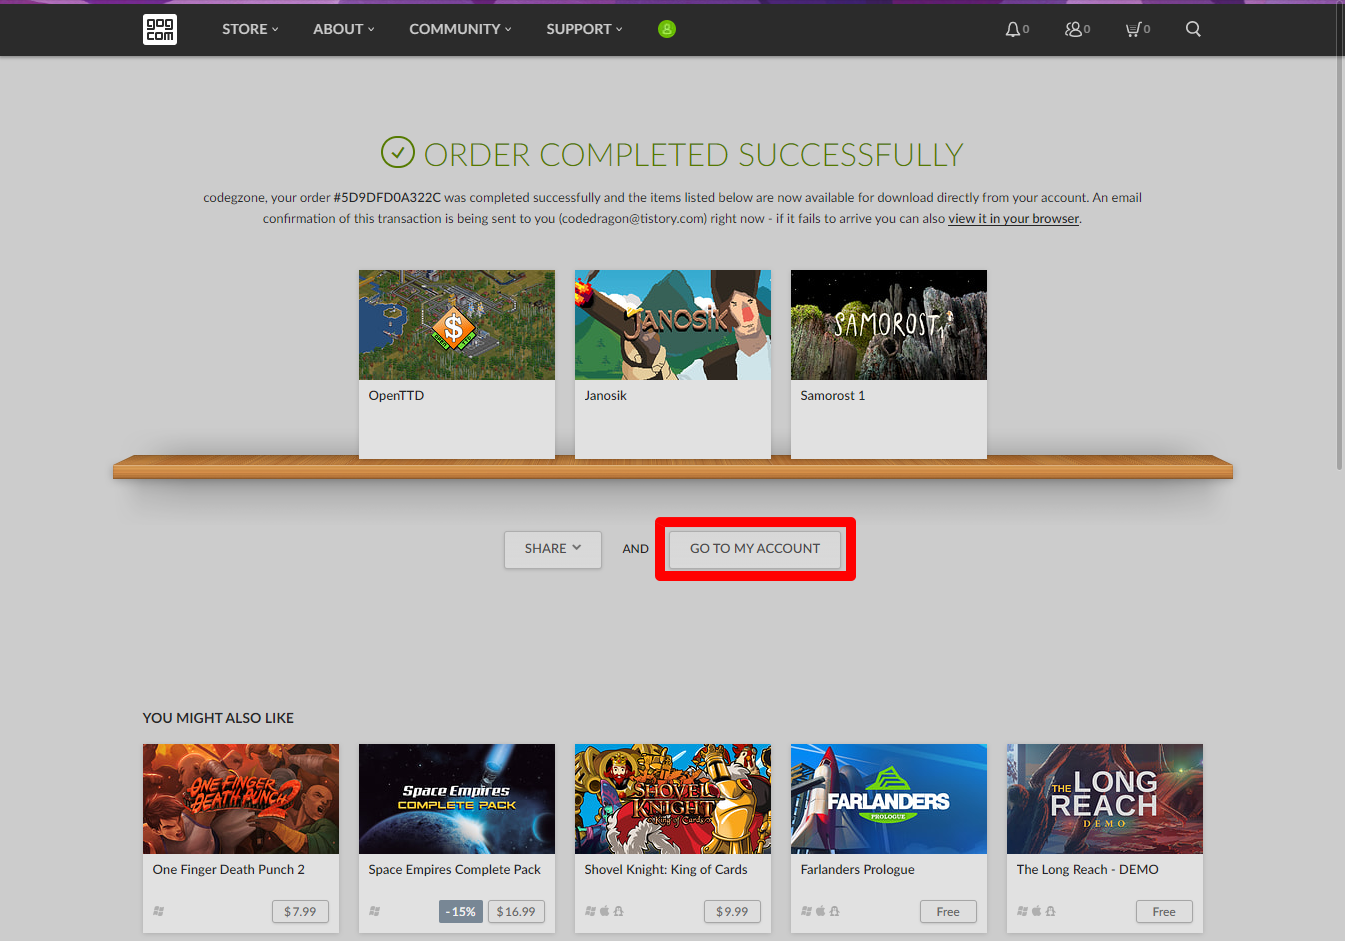The image size is (1345, 941).
Task: Open the green user account icon
Action: point(667,29)
